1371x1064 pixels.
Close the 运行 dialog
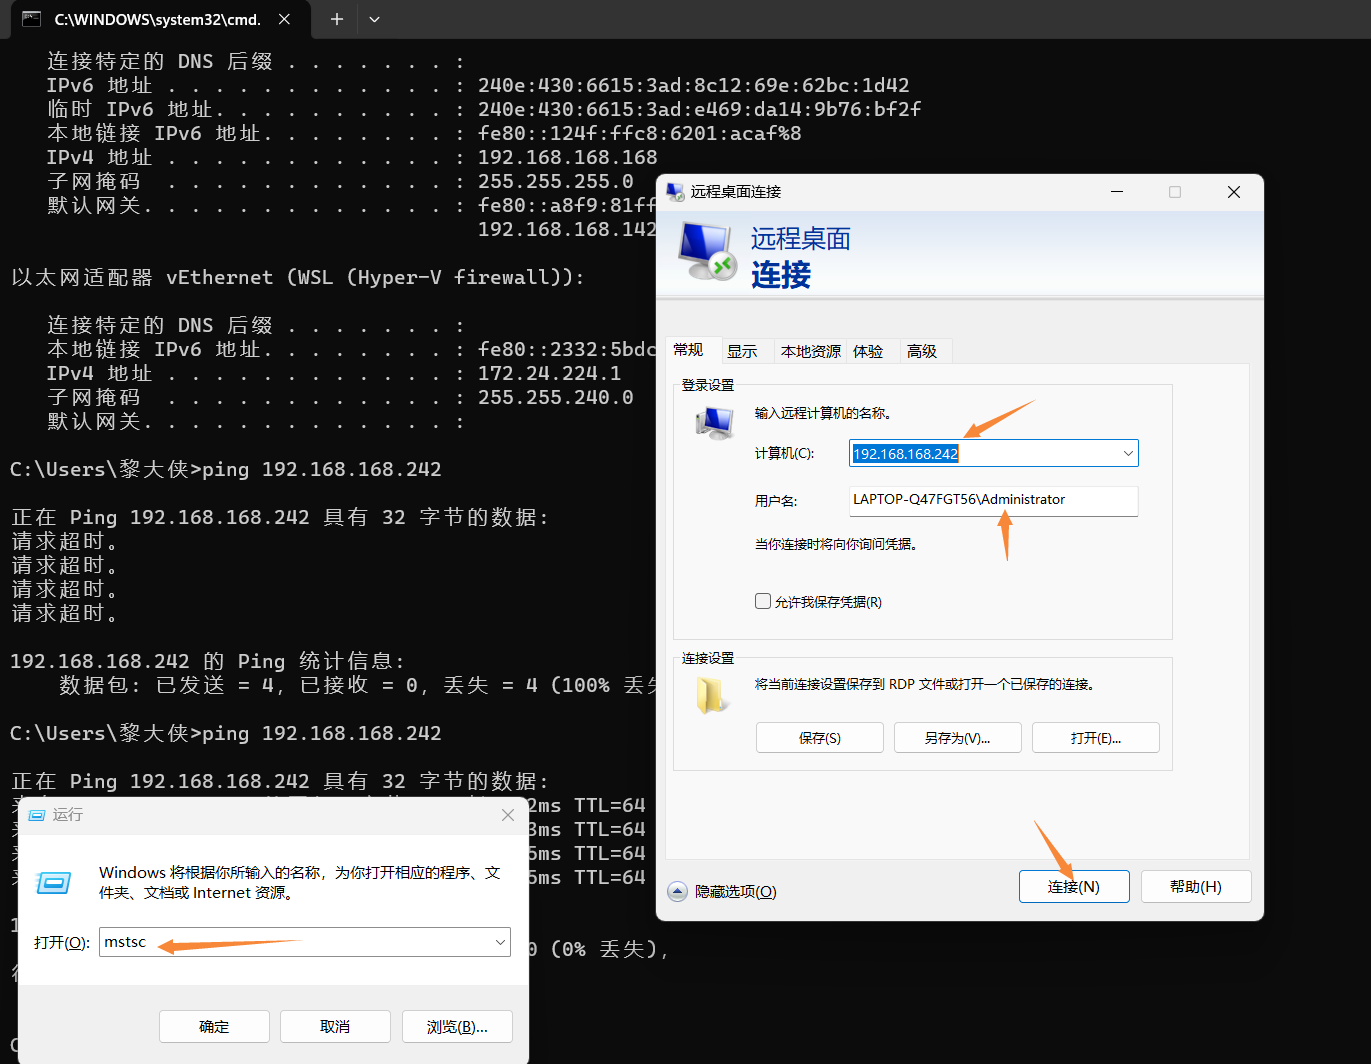pyautogui.click(x=508, y=815)
